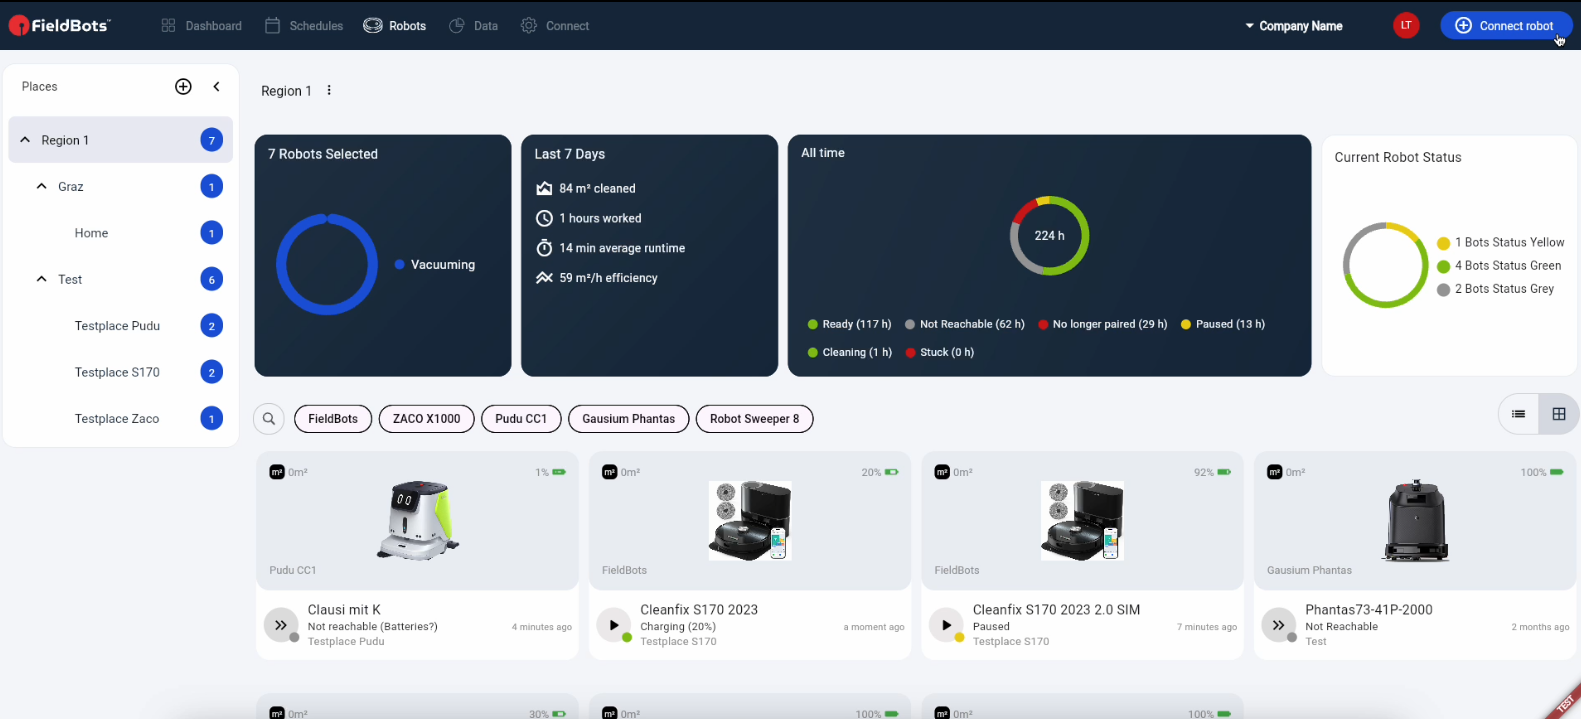Click the hours worked clock icon

[544, 218]
